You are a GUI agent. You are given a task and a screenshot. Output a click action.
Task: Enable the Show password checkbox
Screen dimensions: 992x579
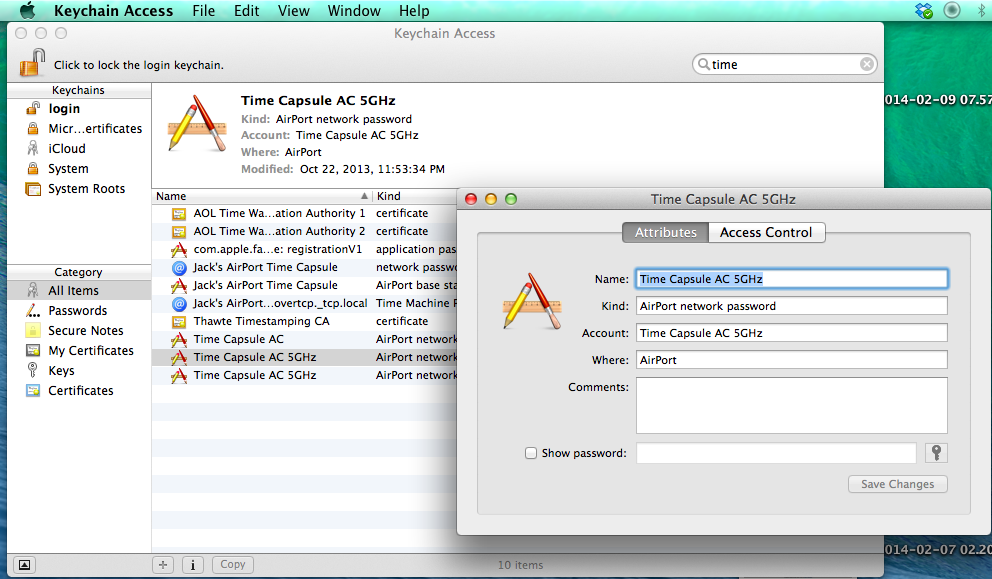point(531,453)
